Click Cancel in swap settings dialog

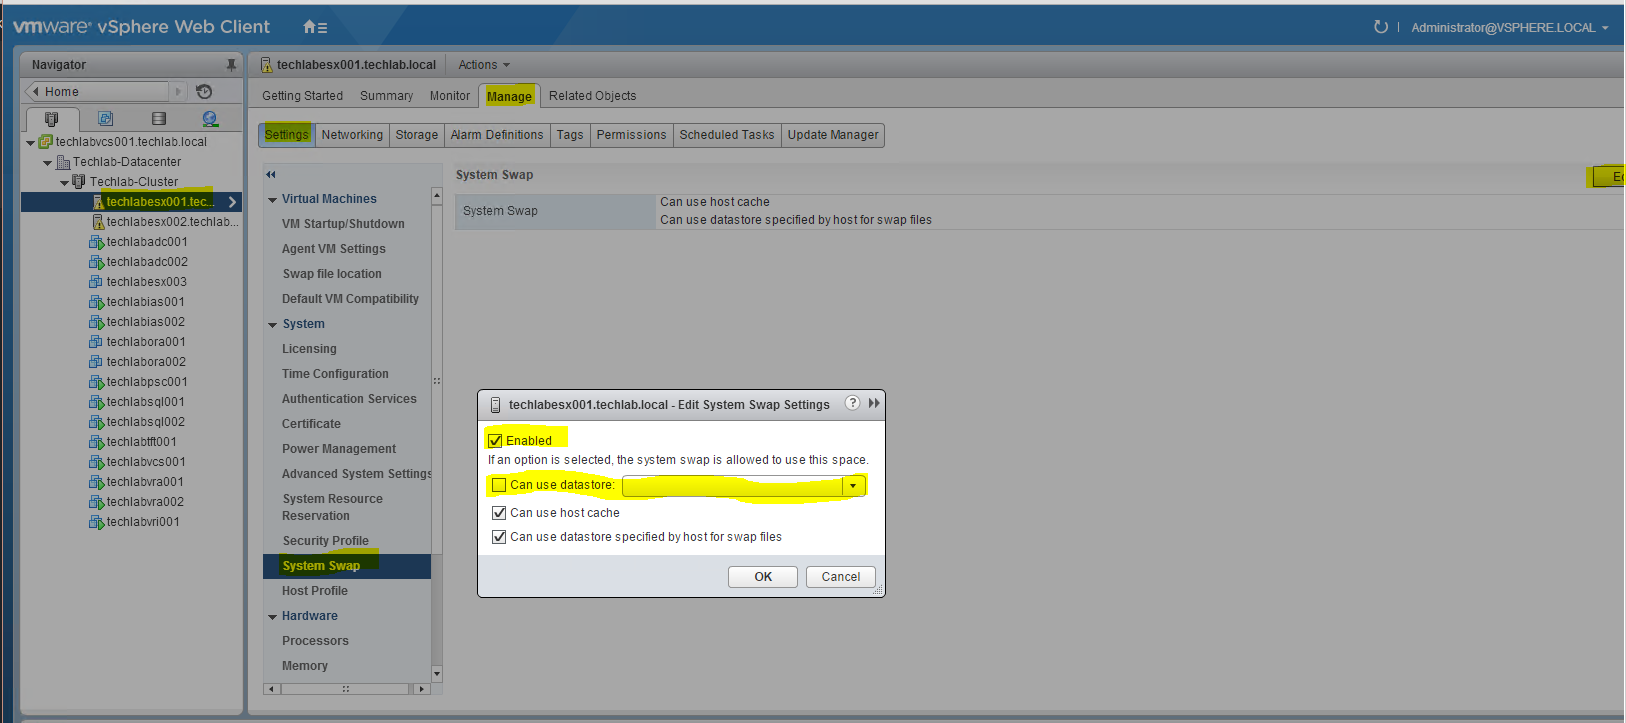coord(841,577)
